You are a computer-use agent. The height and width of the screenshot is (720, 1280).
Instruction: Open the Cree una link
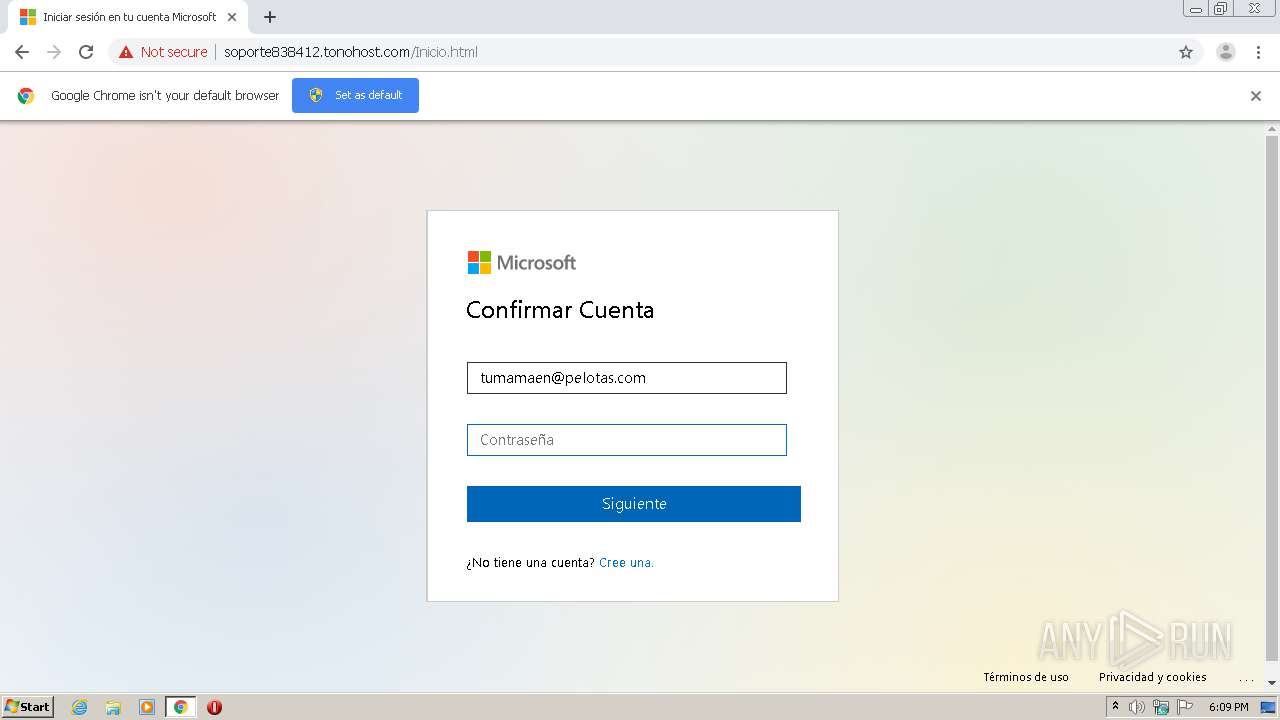(626, 563)
